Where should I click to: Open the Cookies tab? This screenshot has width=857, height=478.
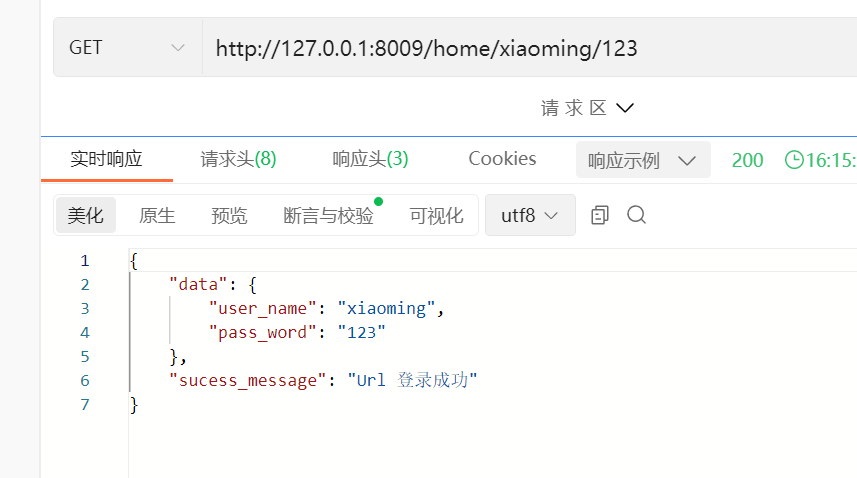502,158
